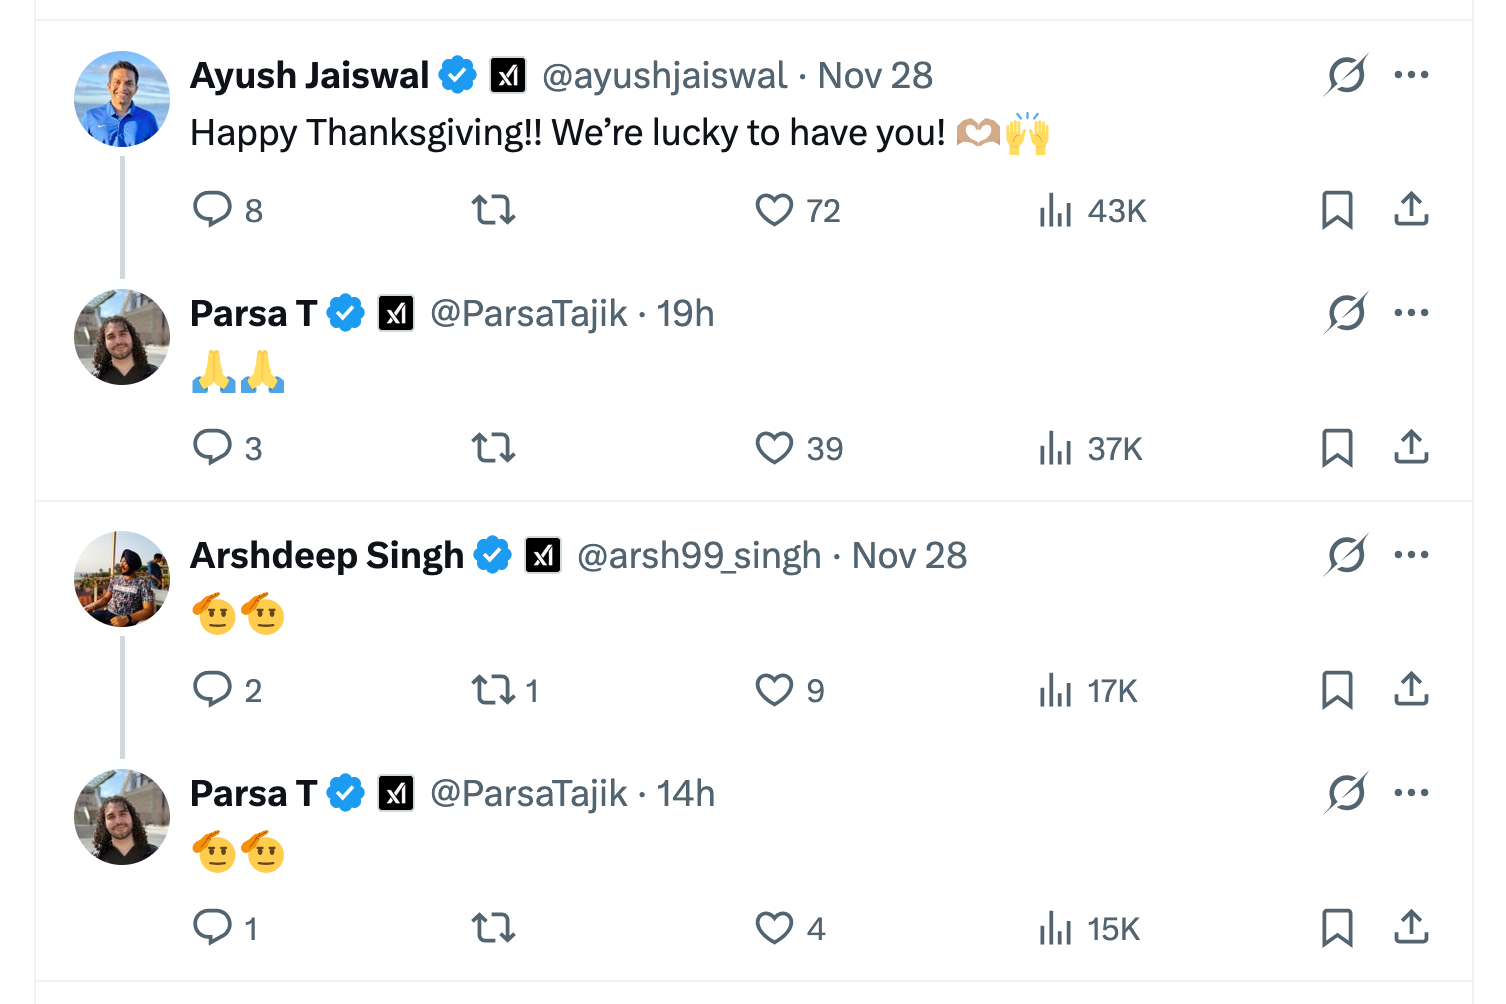The width and height of the screenshot is (1506, 1004).
Task: Open the Nov 28 timestamp on Ayush's post
Action: click(x=875, y=76)
